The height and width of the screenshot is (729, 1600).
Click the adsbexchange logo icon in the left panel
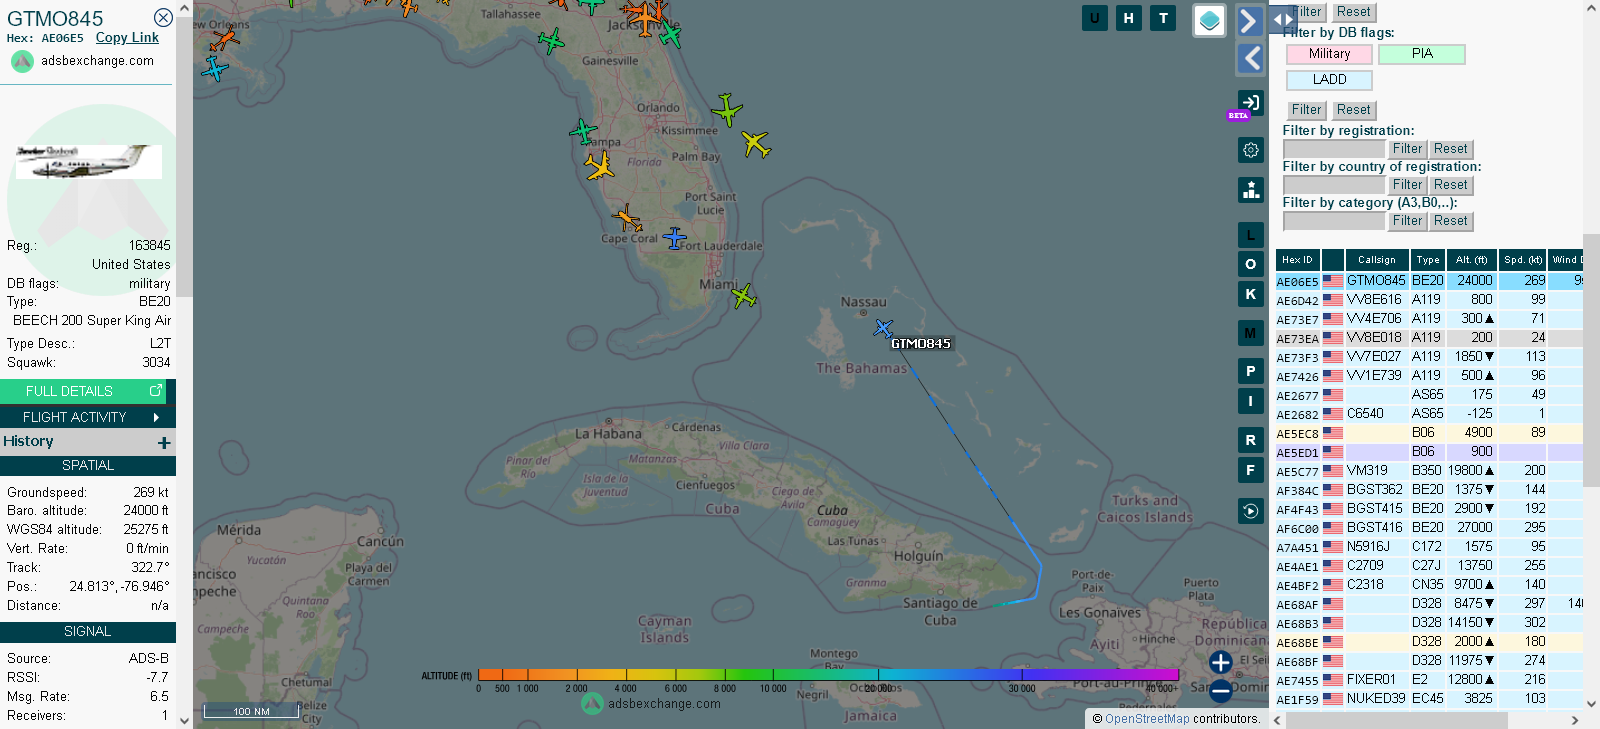point(22,61)
